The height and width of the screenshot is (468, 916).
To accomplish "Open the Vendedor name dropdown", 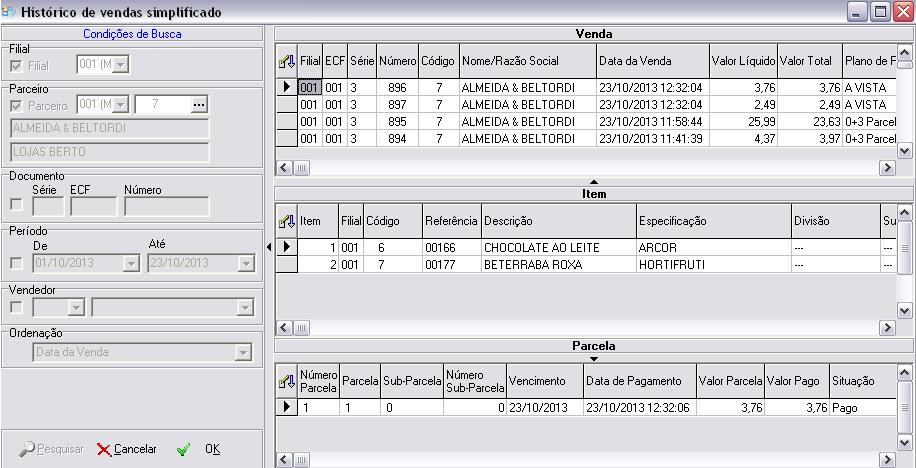I will pos(245,307).
